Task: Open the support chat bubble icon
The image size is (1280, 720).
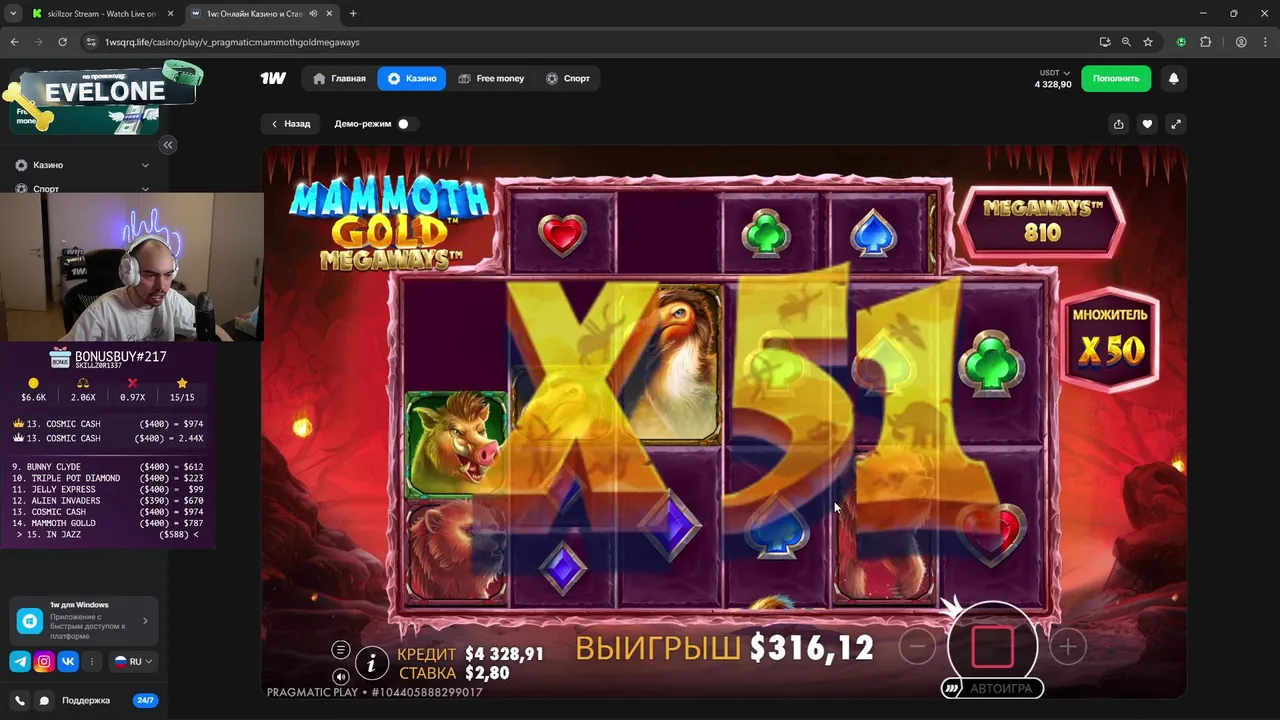Action: tap(44, 700)
